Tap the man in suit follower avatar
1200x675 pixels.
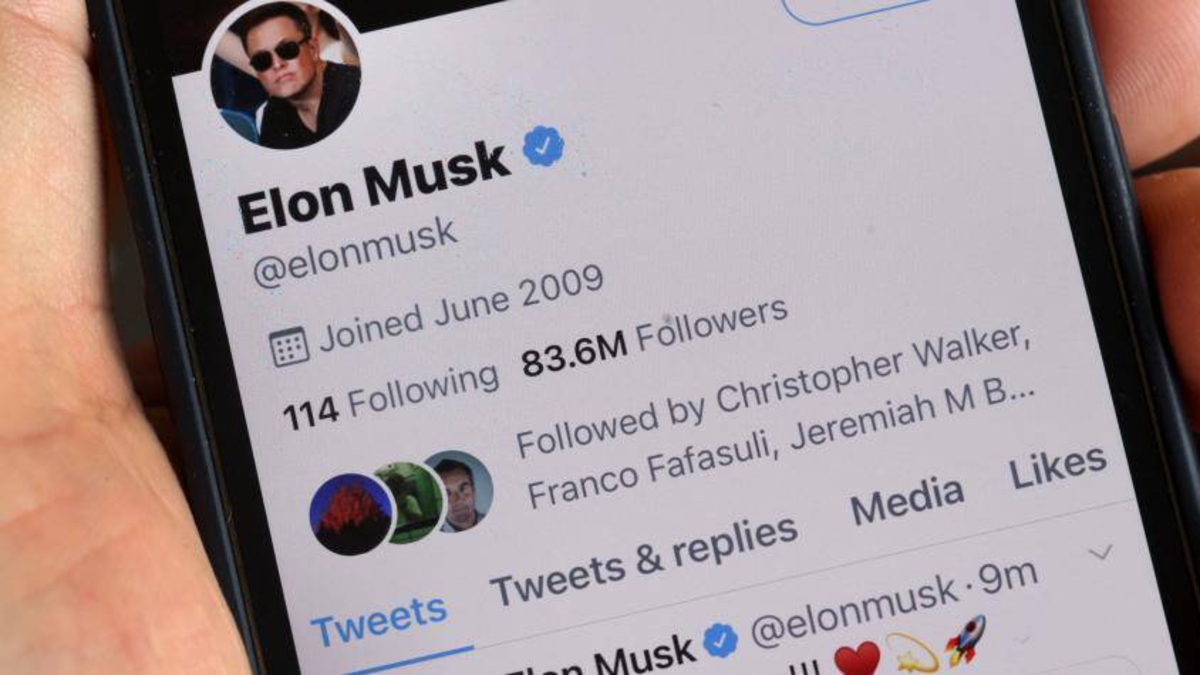click(x=461, y=489)
